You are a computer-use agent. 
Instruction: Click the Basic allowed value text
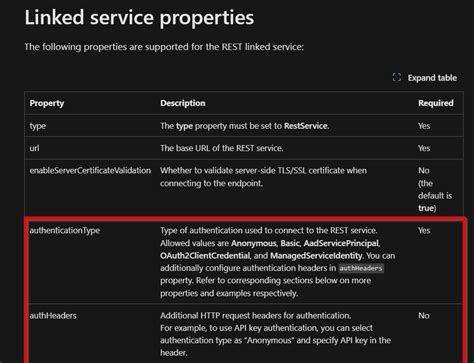pos(290,243)
